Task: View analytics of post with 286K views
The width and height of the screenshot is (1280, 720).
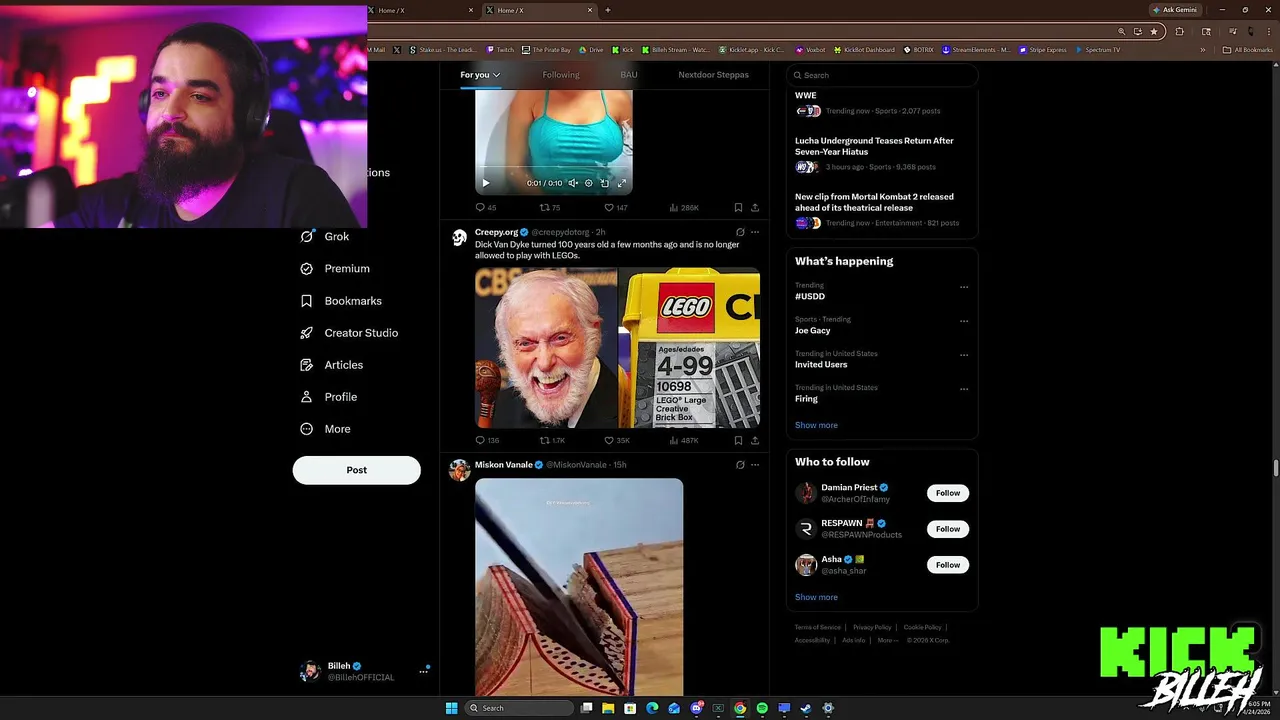Action: (684, 208)
